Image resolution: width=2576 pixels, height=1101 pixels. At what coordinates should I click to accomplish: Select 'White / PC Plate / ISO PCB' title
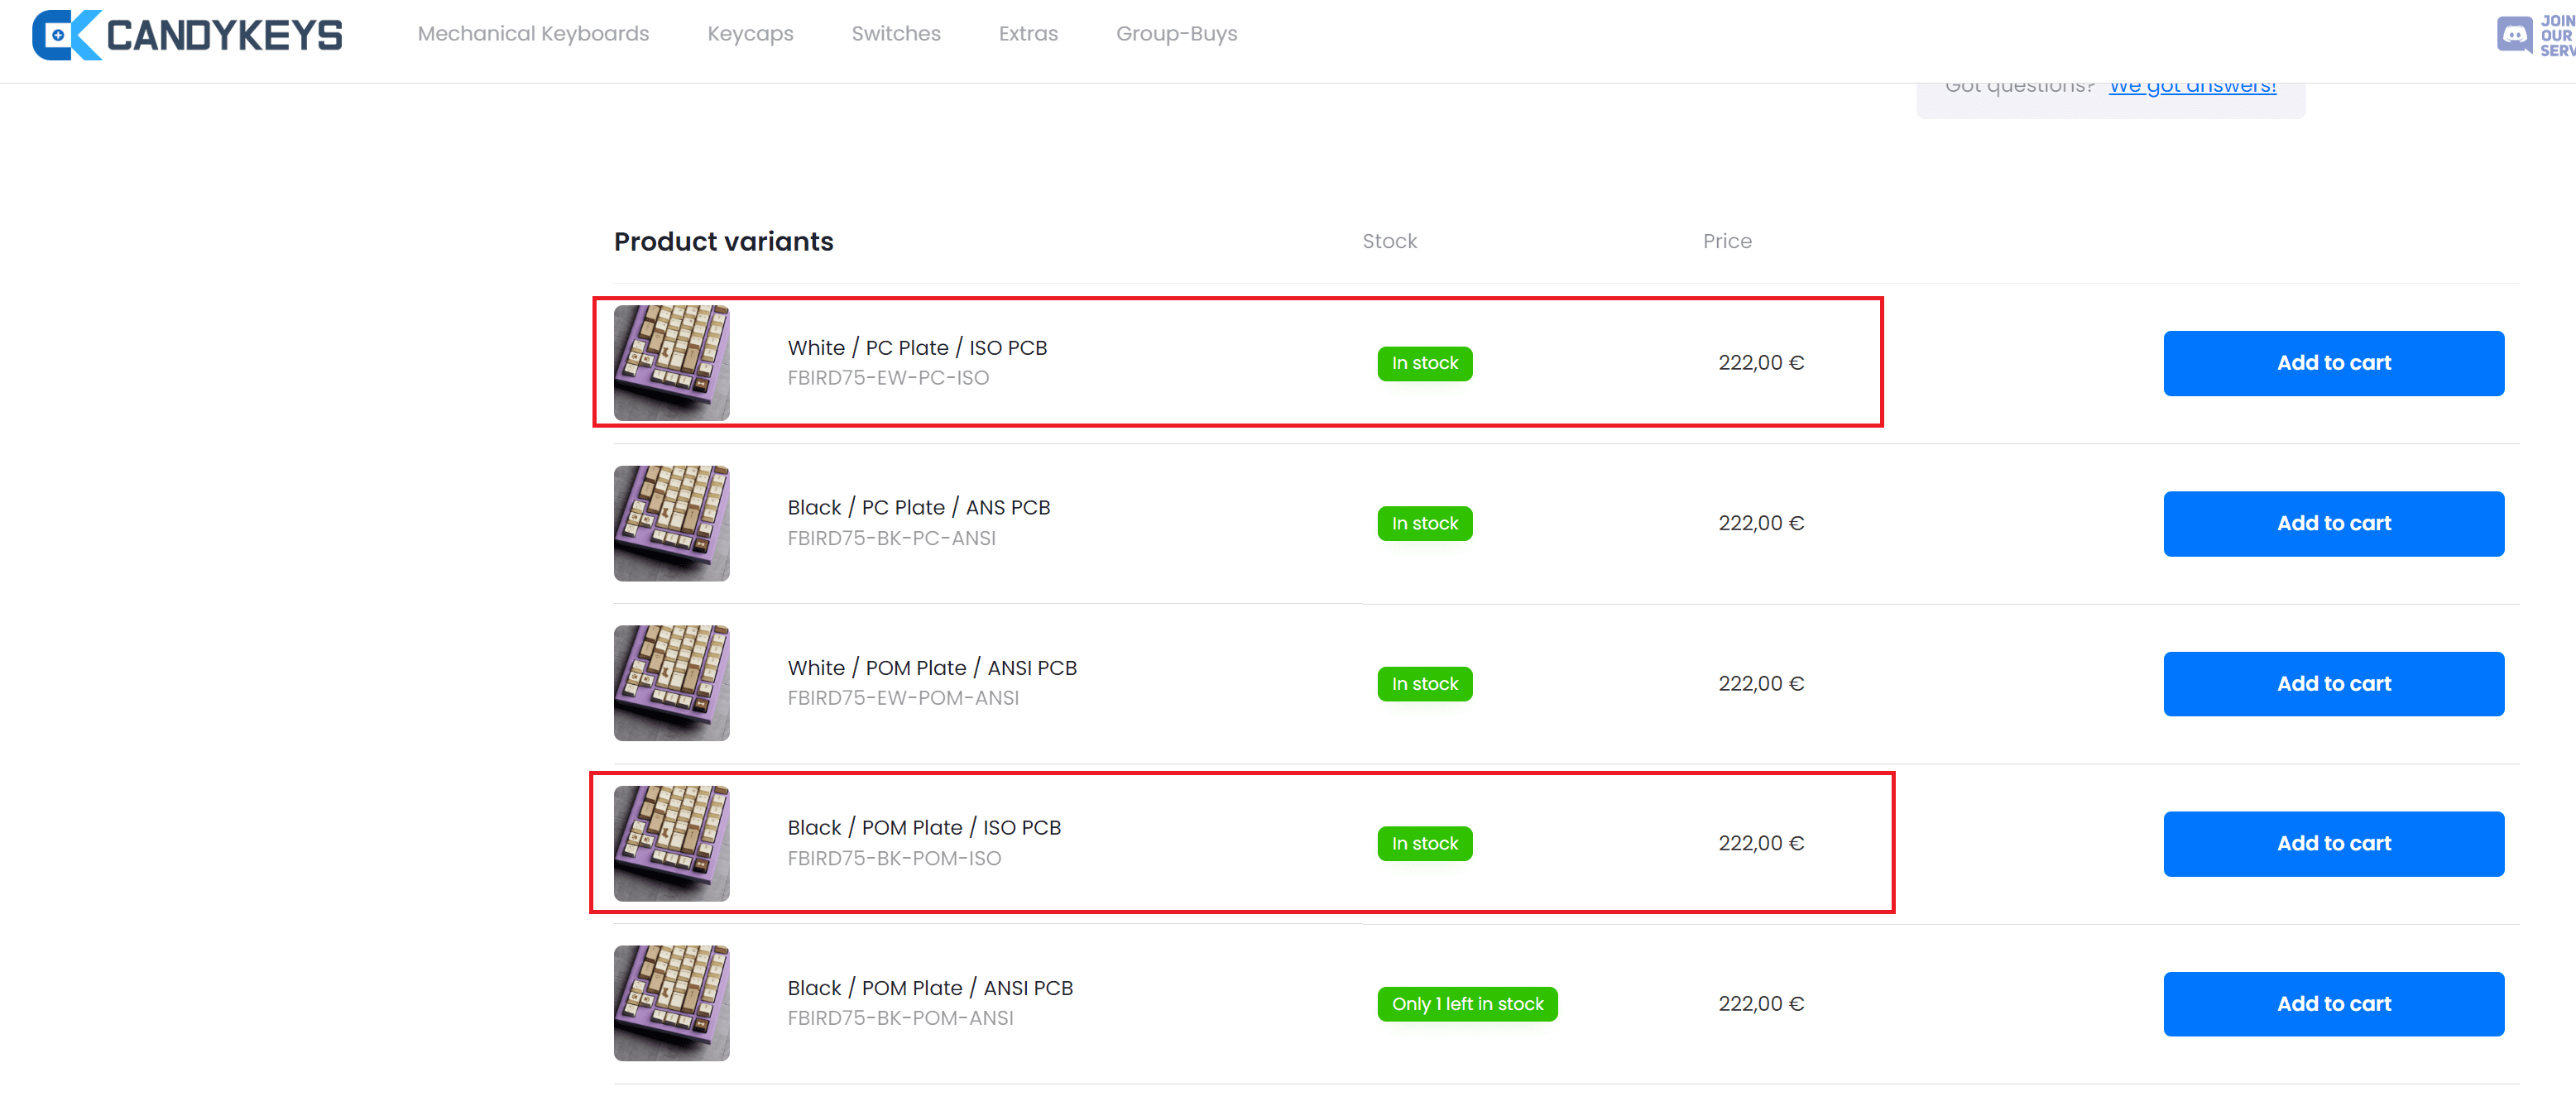coord(917,348)
